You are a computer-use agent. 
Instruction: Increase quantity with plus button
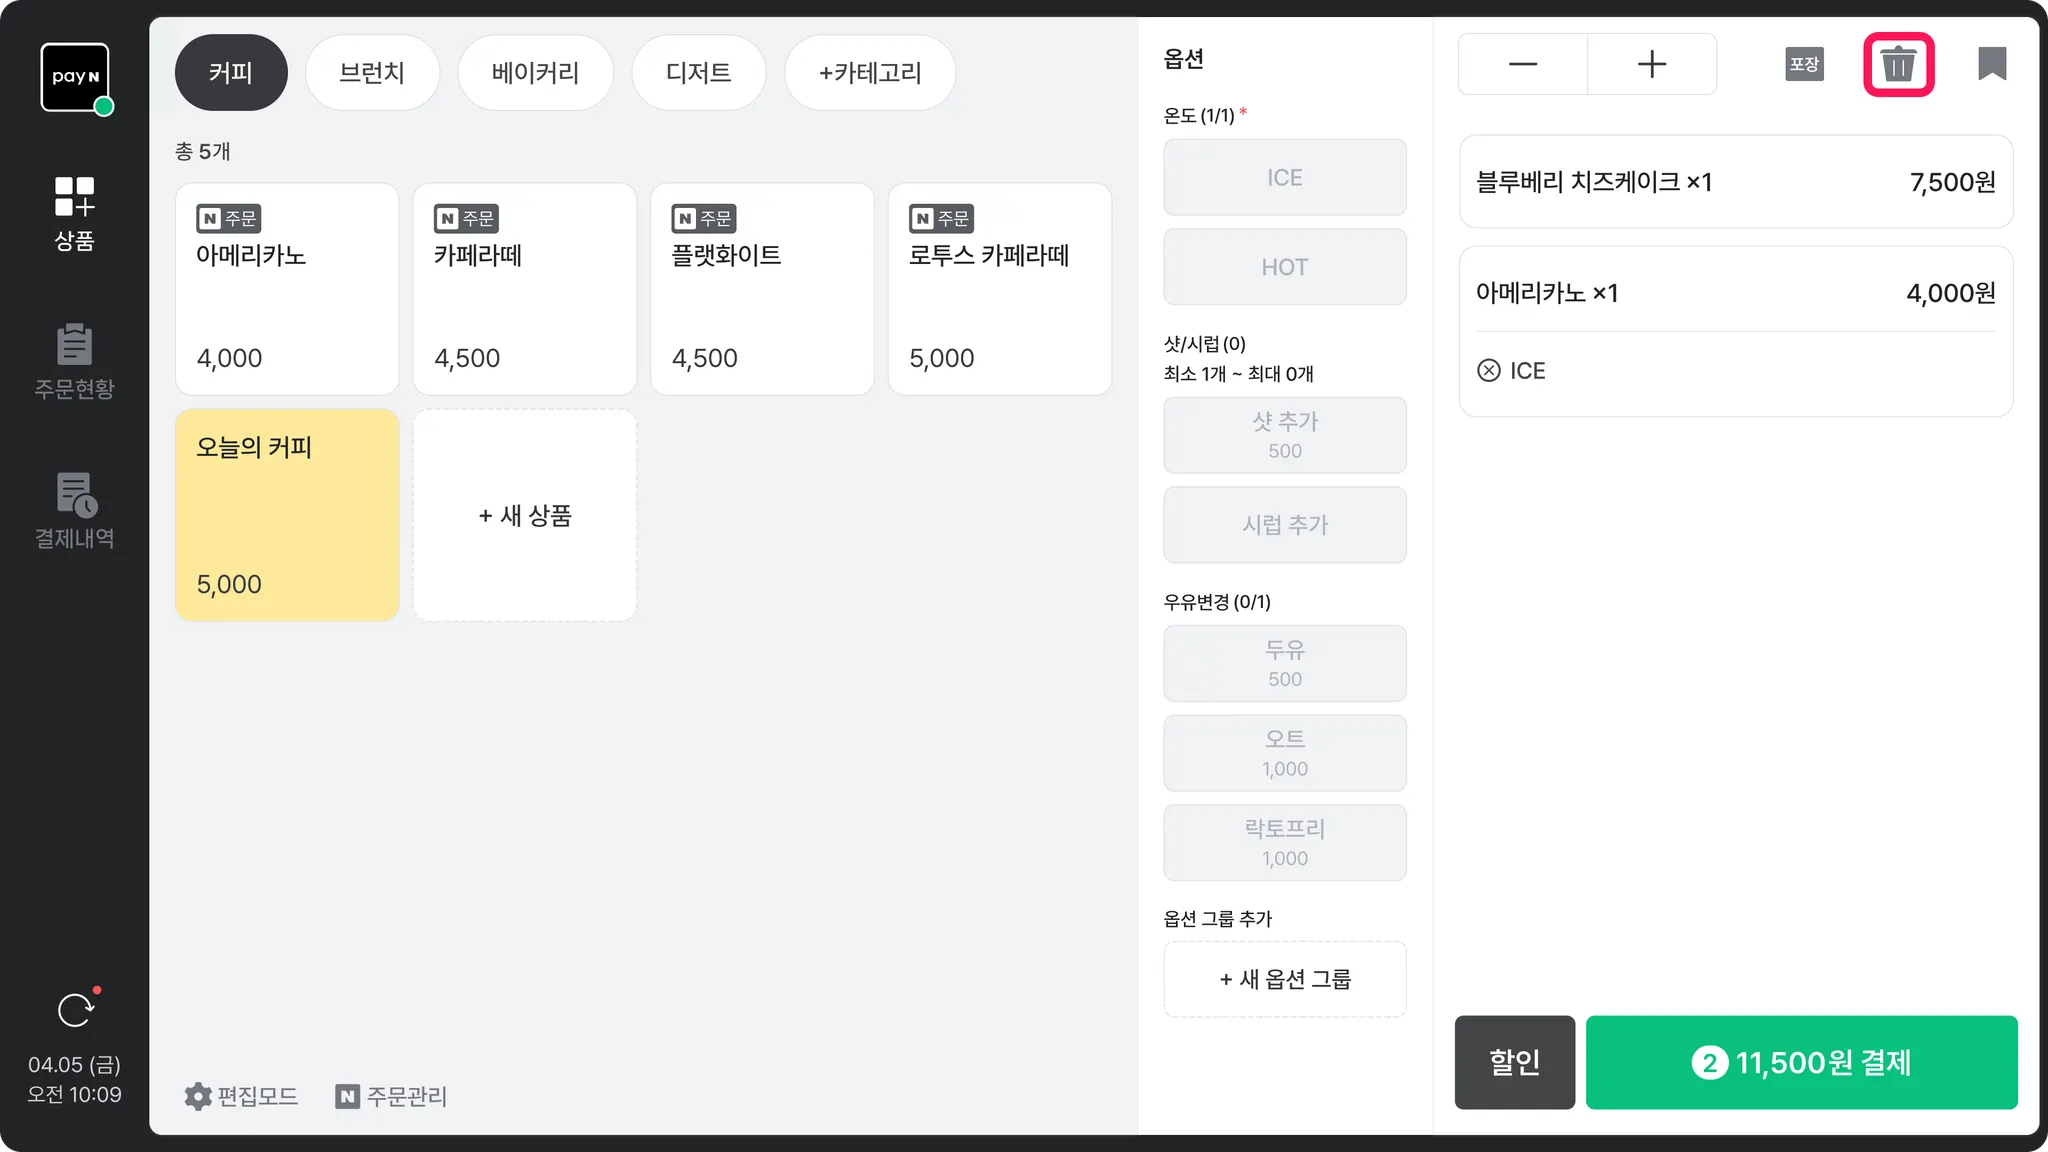coord(1651,65)
